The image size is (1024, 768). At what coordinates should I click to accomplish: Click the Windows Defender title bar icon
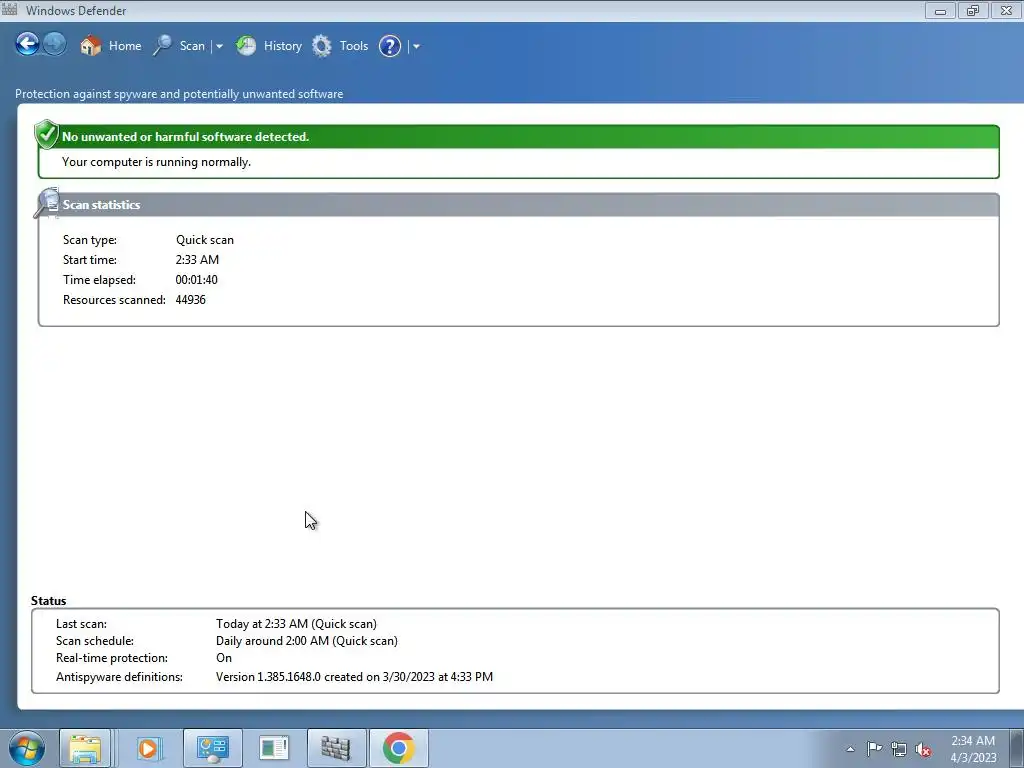coord(9,9)
